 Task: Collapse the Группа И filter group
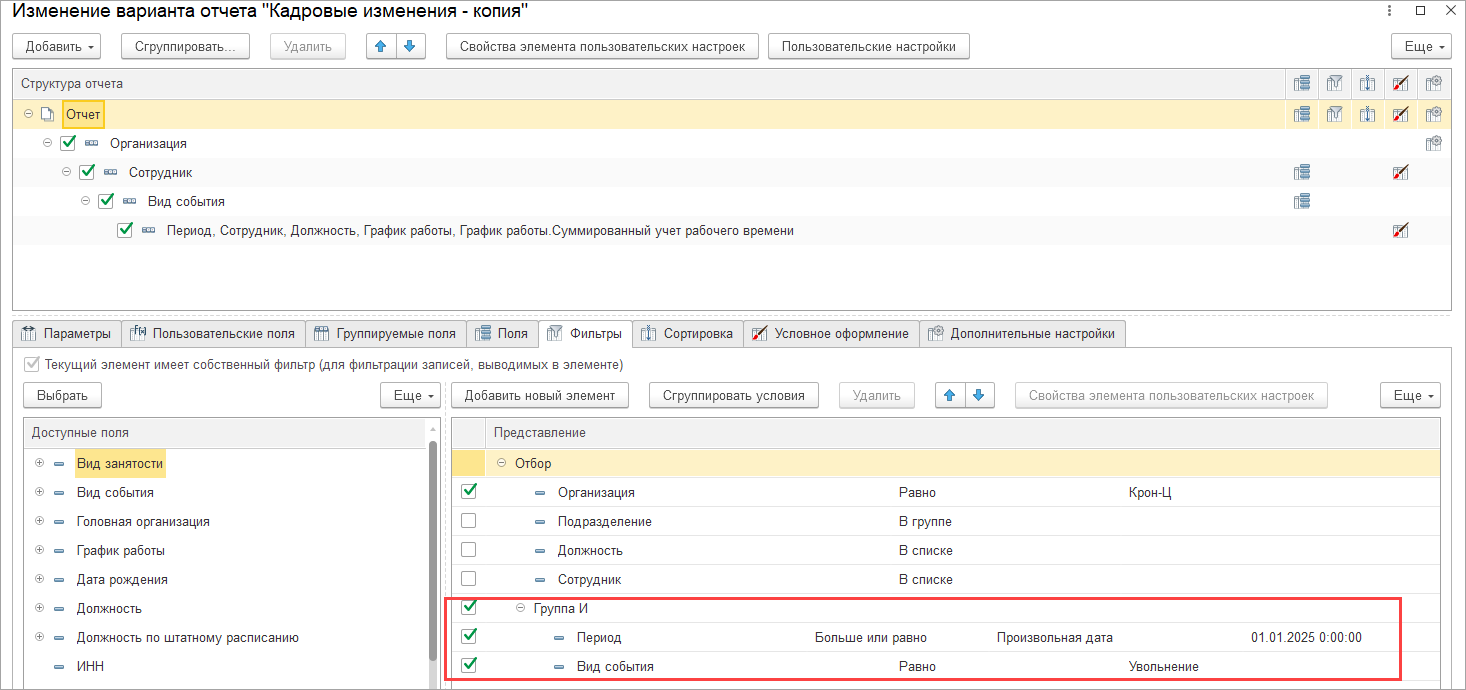(520, 608)
